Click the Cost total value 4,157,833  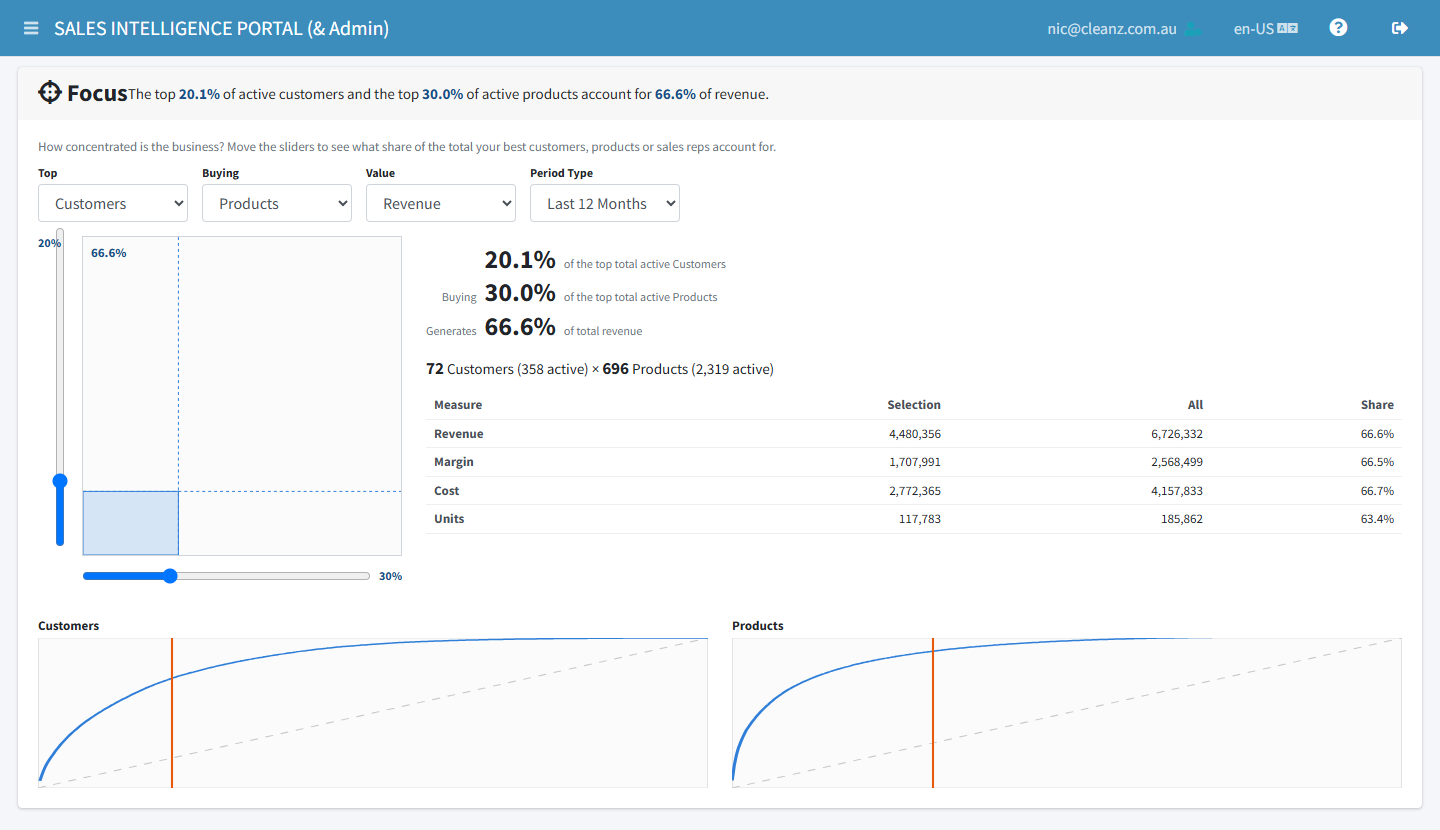coord(1177,491)
